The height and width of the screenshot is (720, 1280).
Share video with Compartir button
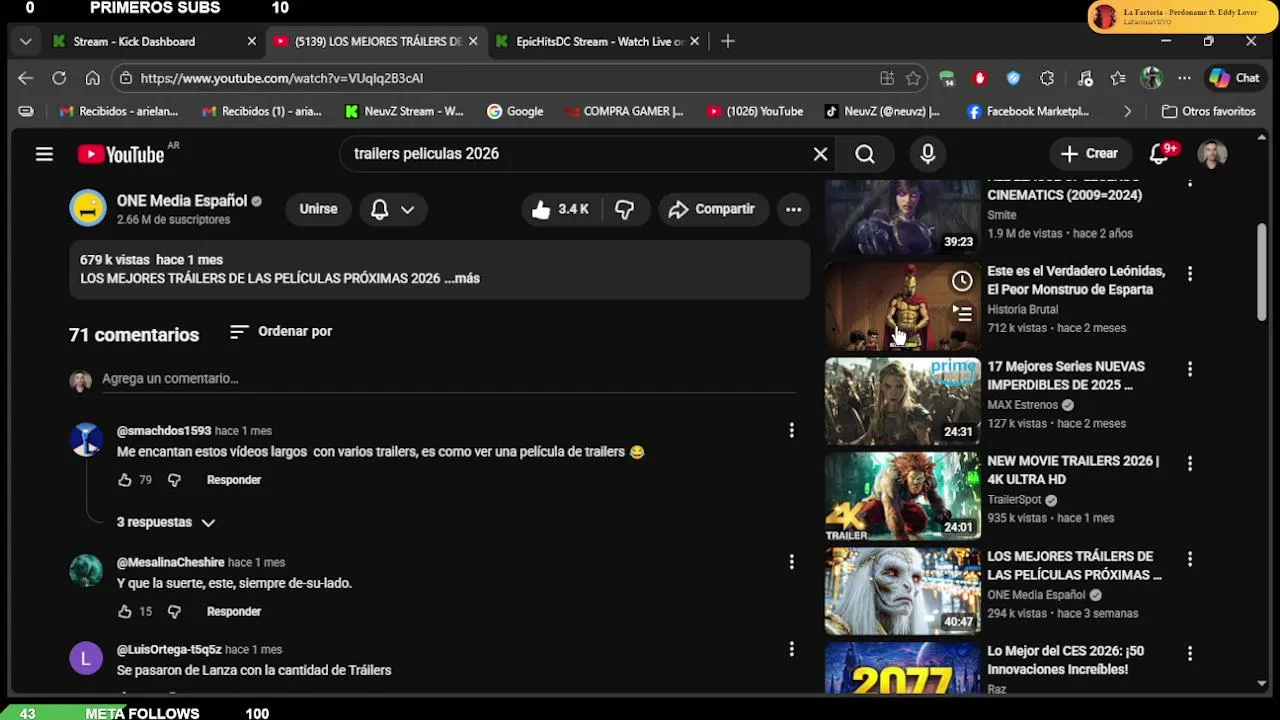pos(711,209)
